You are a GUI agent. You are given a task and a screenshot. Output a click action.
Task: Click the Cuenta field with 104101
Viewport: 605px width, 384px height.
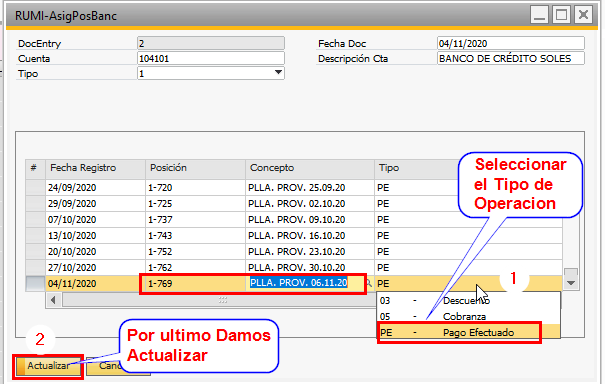click(x=211, y=59)
